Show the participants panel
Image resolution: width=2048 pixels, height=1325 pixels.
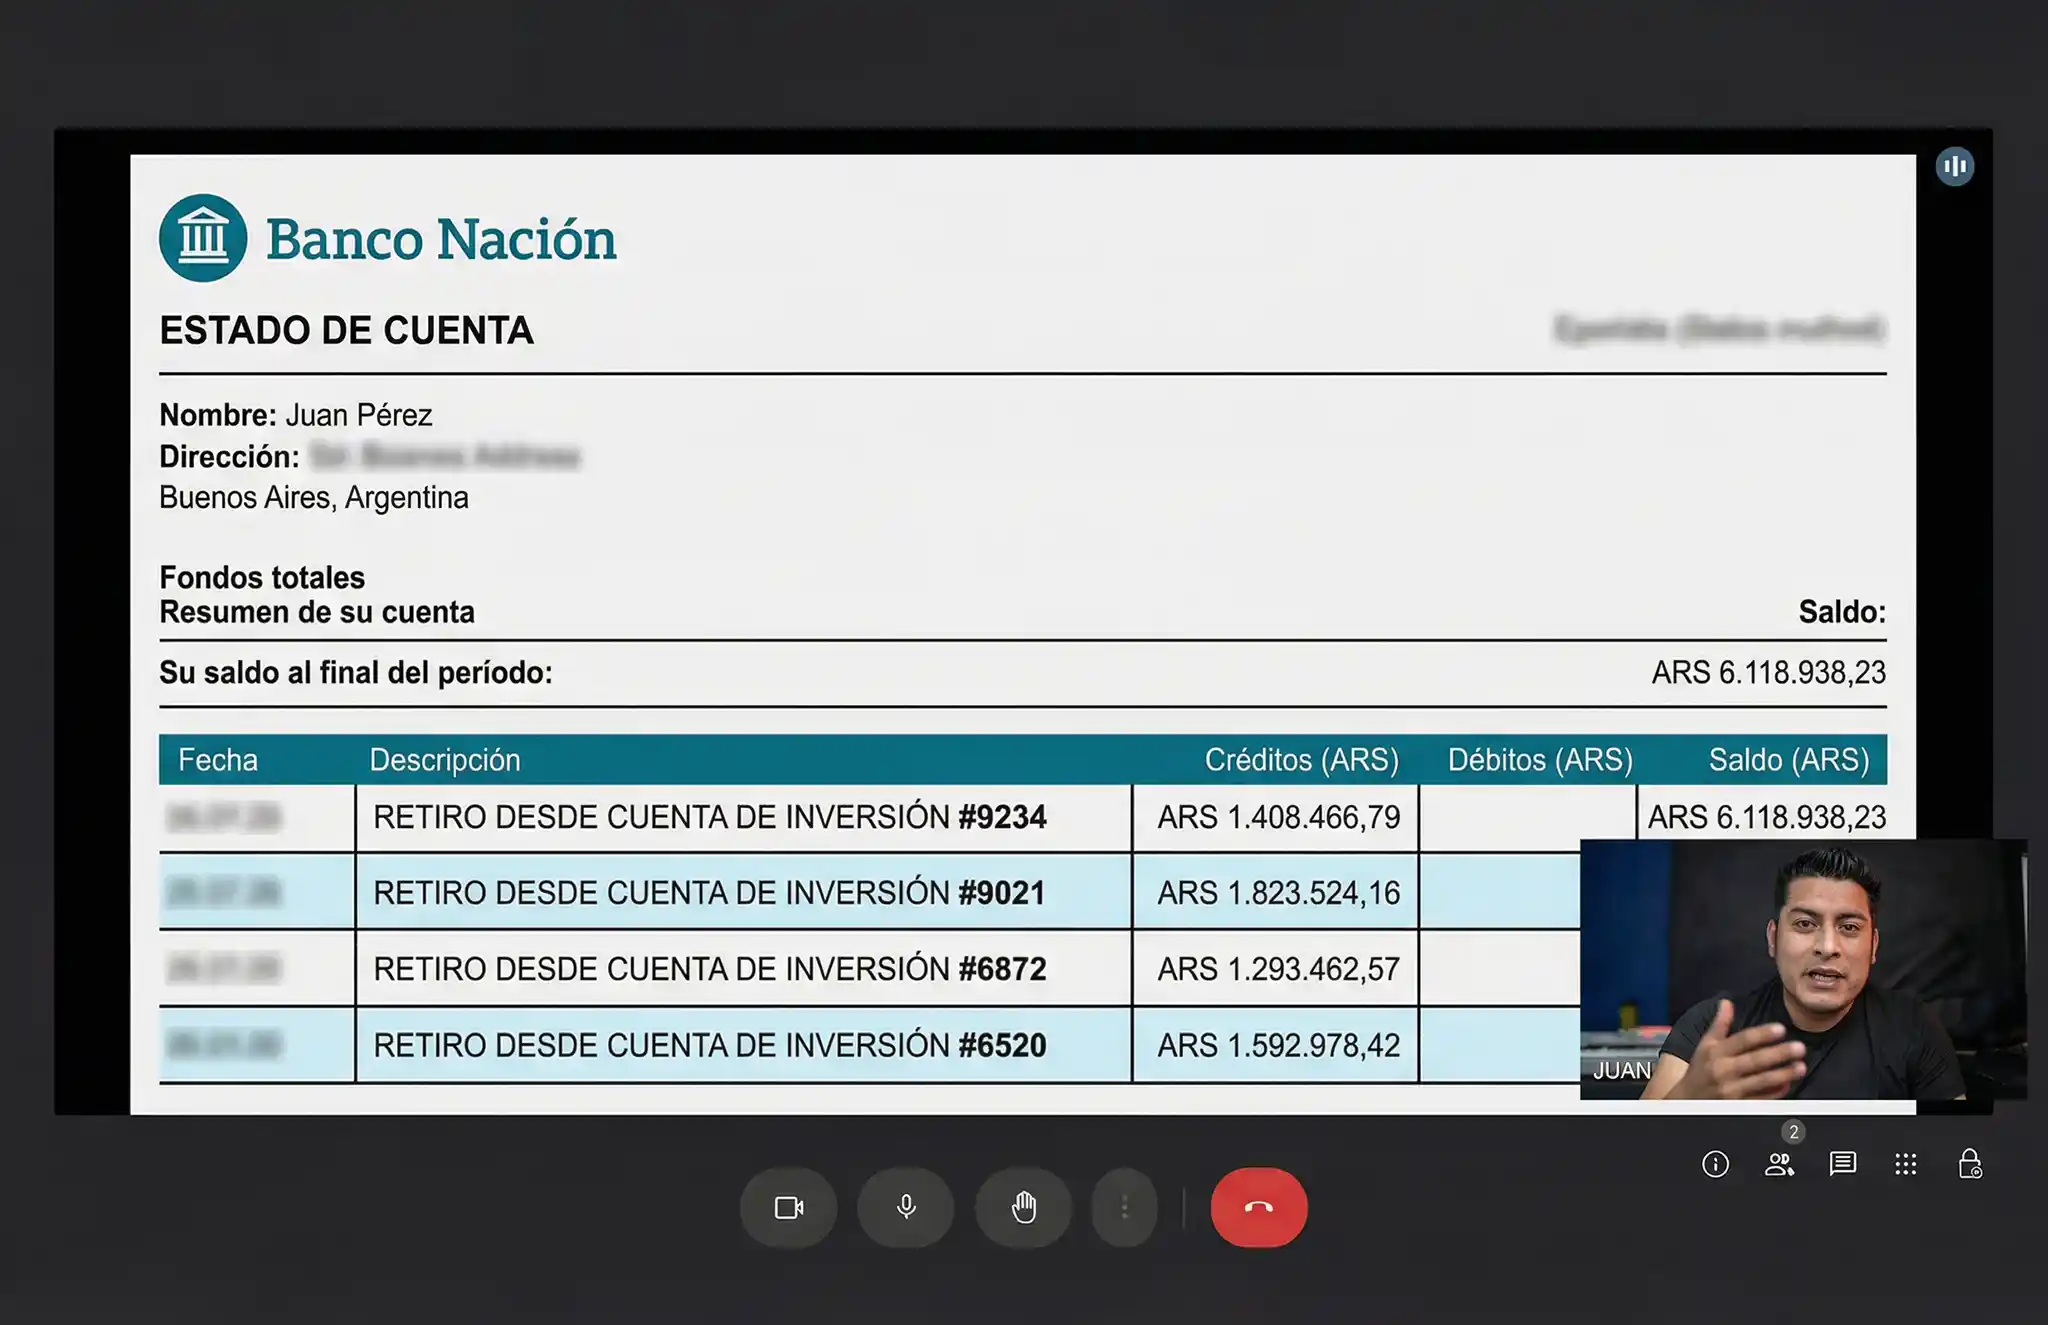click(x=1779, y=1164)
